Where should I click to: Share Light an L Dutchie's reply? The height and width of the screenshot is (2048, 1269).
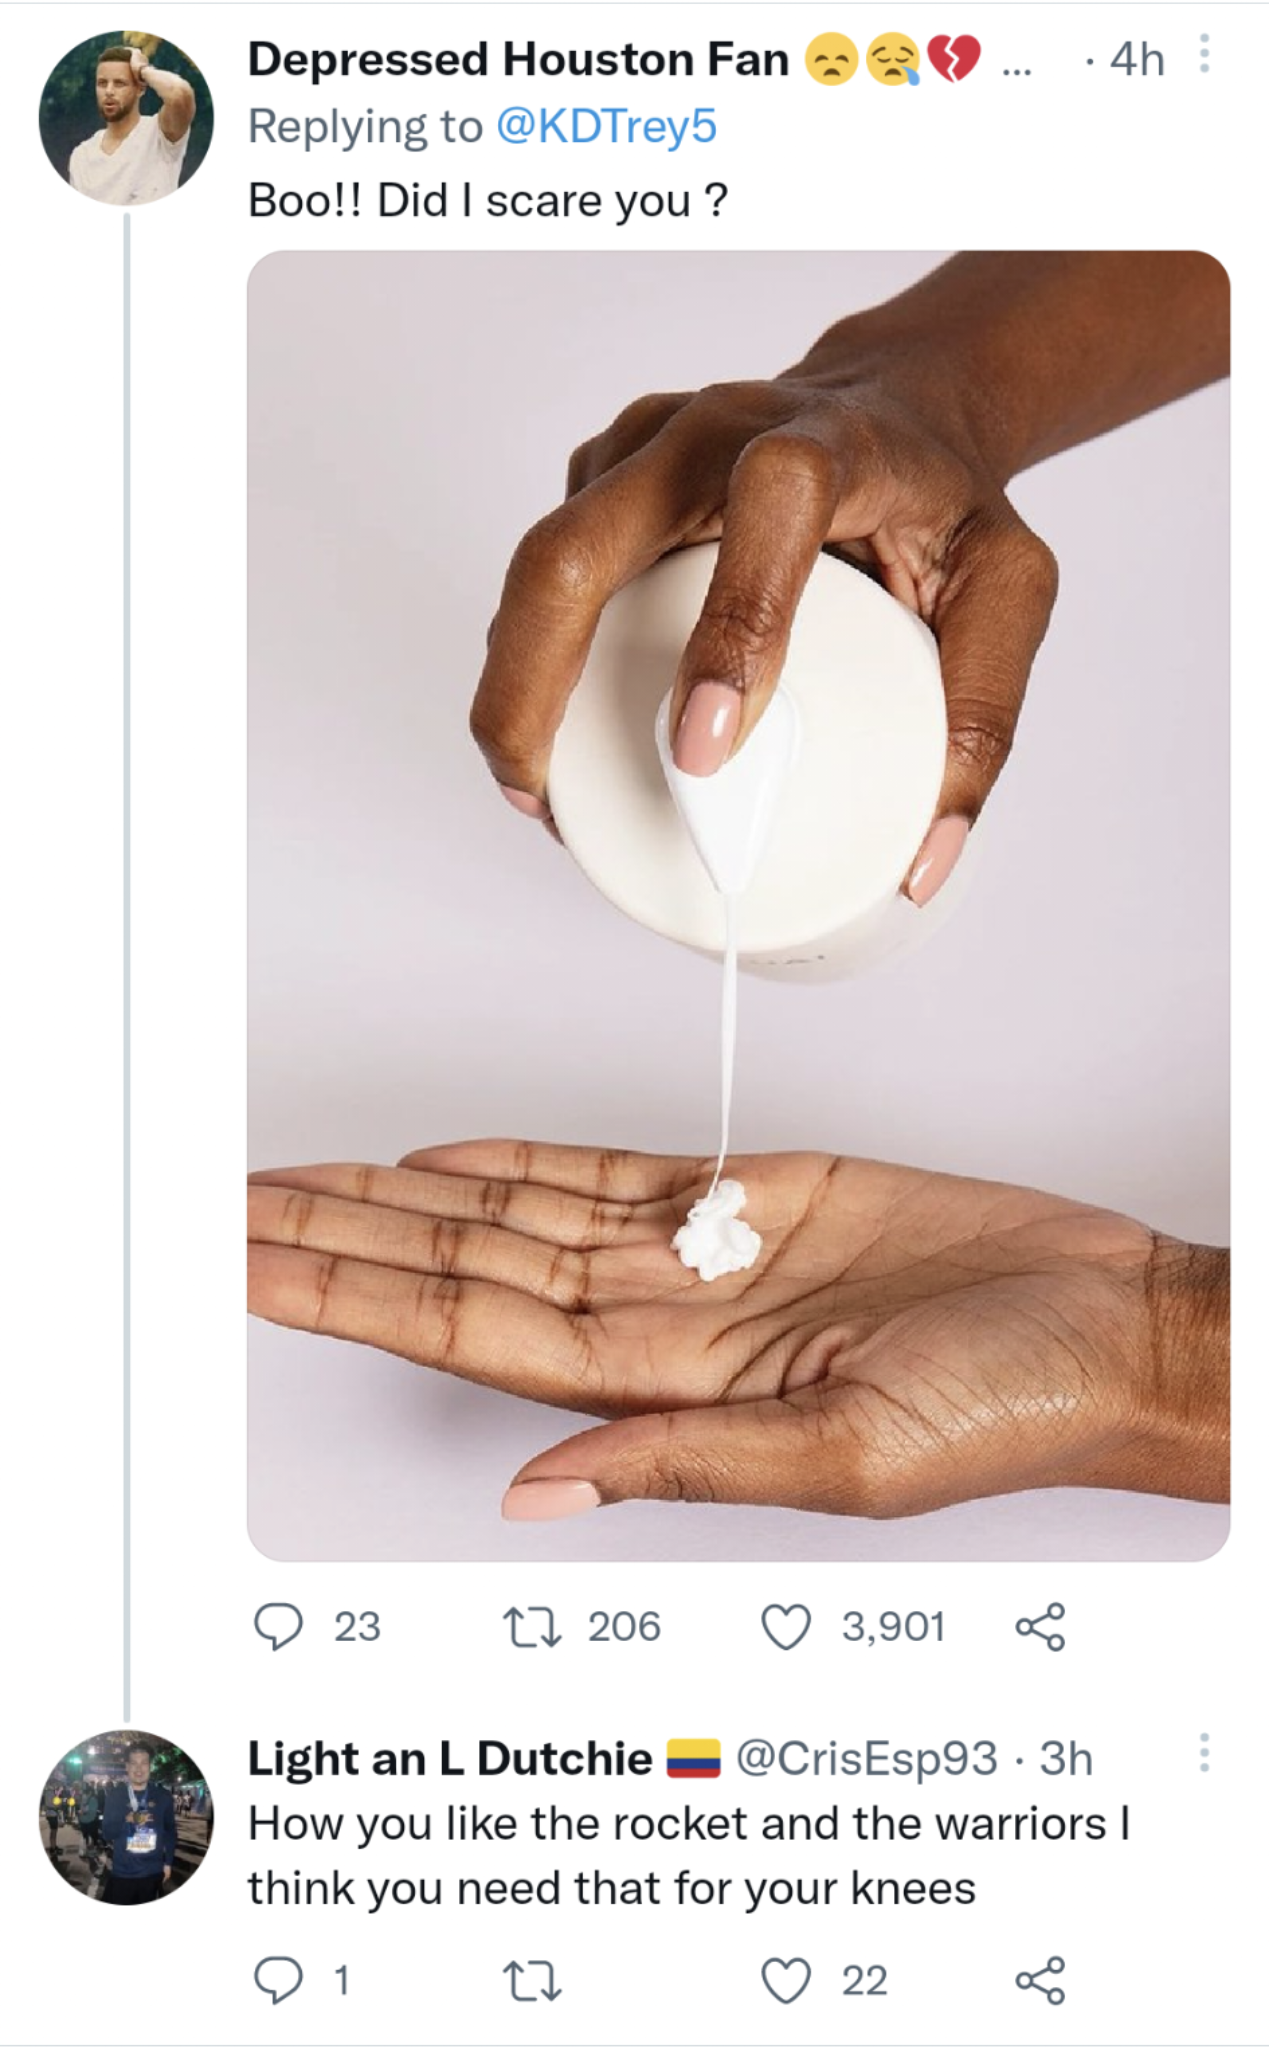pos(1040,1981)
